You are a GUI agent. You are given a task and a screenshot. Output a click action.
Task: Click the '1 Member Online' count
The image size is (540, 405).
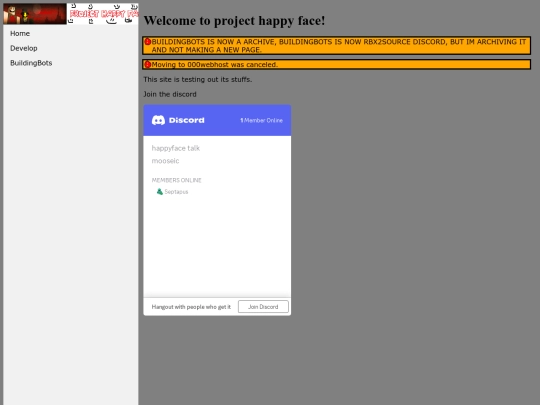(261, 120)
